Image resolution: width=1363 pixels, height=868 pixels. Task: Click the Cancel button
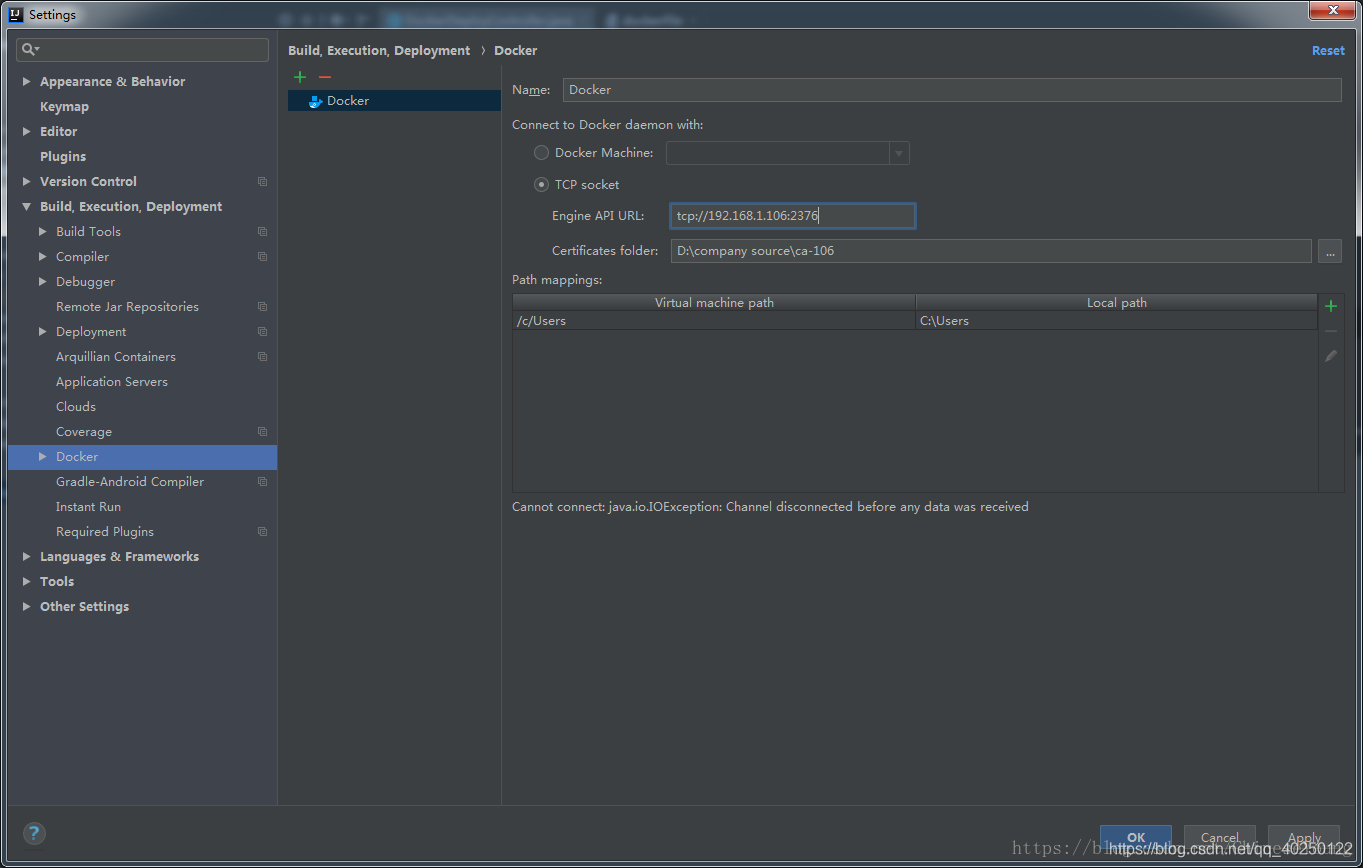pyautogui.click(x=1220, y=838)
